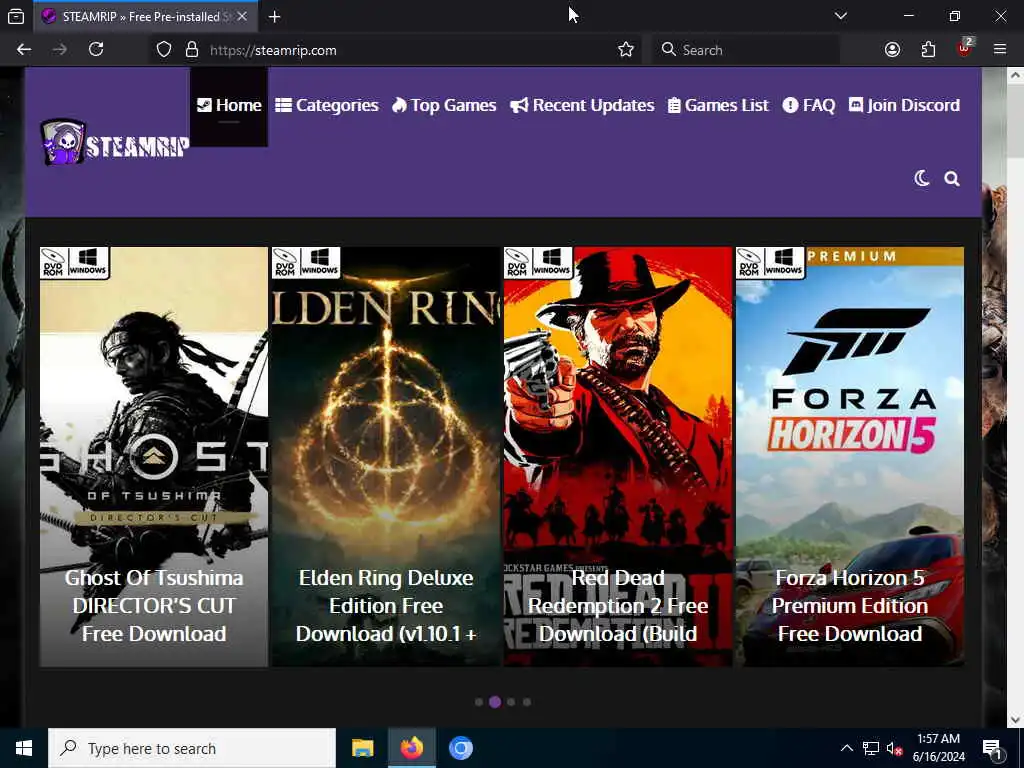Open a new browser tab
1024x768 pixels.
click(275, 16)
